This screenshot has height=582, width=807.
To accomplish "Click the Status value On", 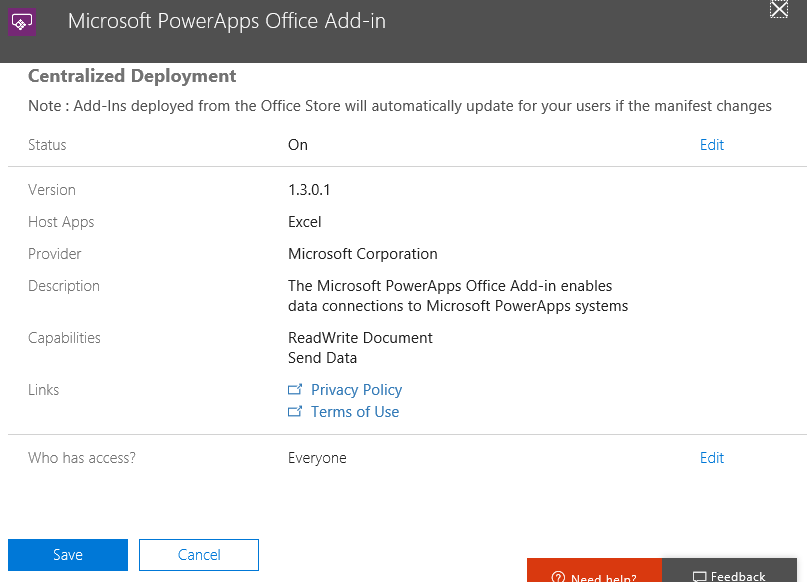I will [x=298, y=145].
